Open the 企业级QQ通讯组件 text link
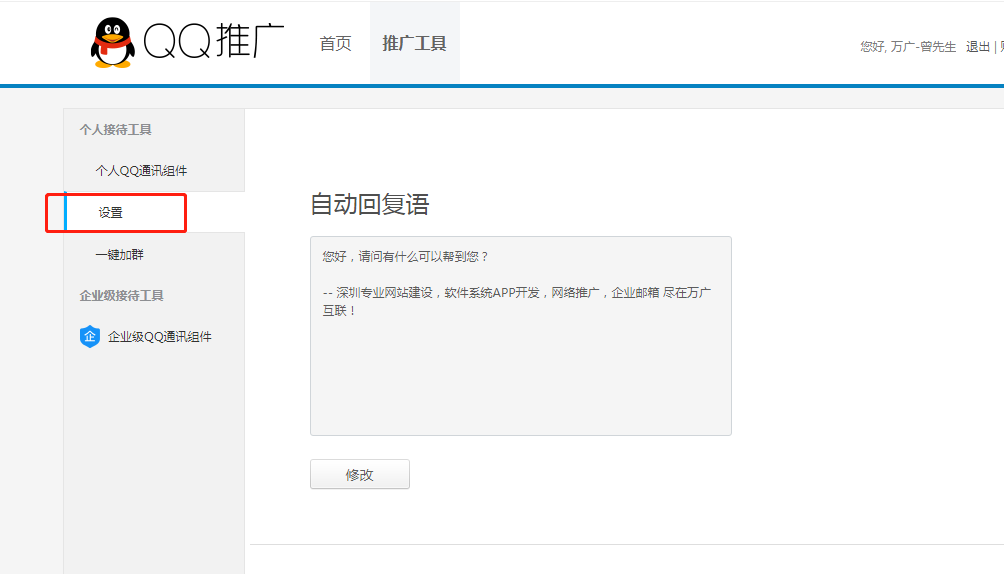1004x574 pixels. [x=160, y=337]
